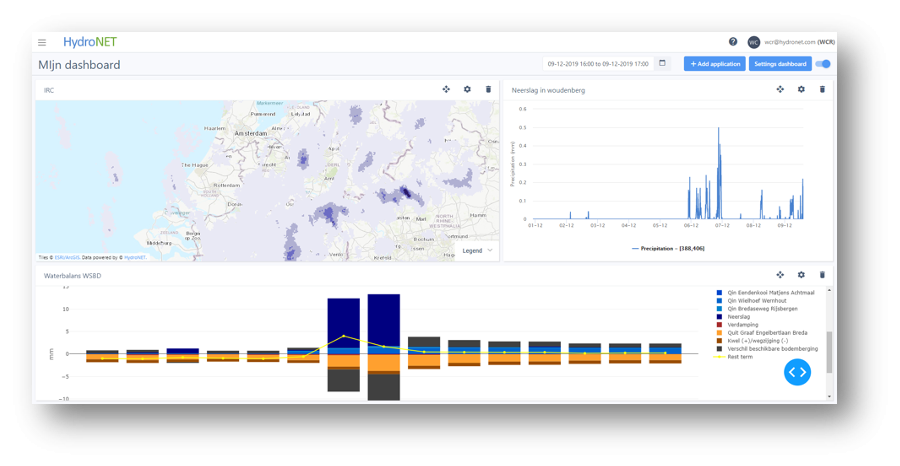
Task: Open the hamburger menu
Action: coord(42,42)
